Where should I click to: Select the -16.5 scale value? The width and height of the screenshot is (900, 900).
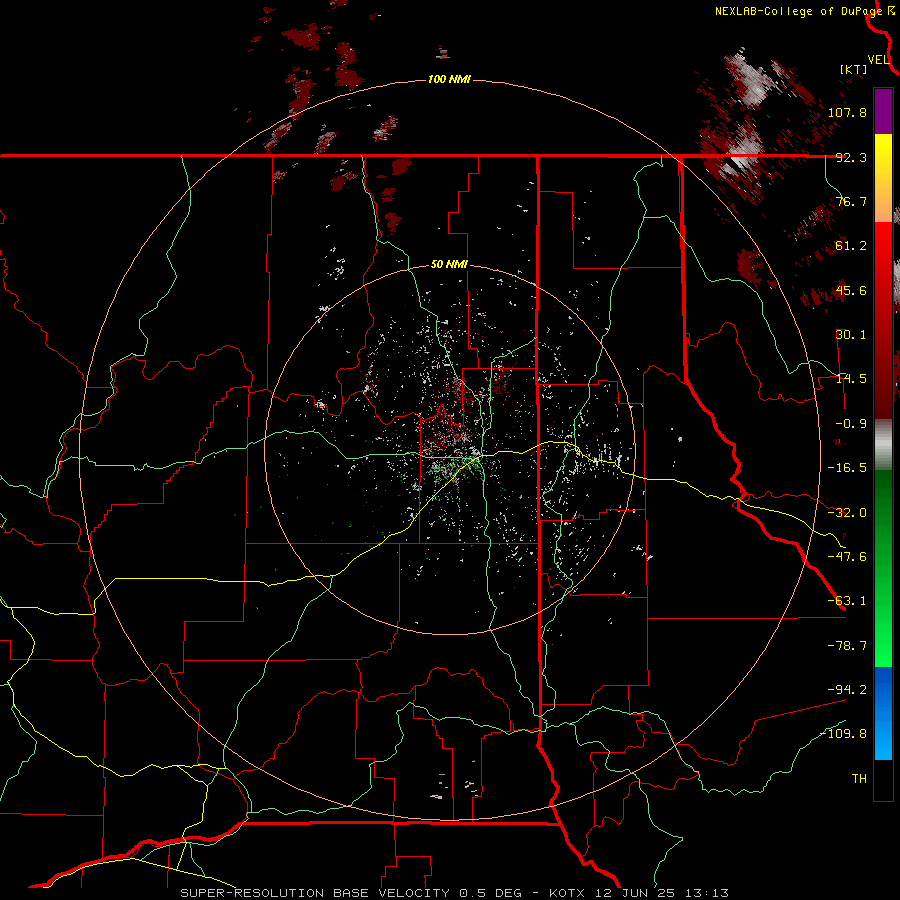point(847,468)
